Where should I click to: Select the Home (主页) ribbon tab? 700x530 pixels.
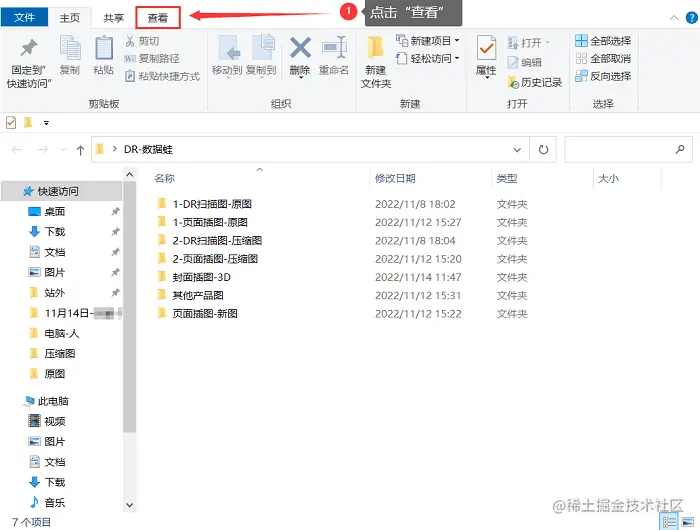(x=70, y=18)
